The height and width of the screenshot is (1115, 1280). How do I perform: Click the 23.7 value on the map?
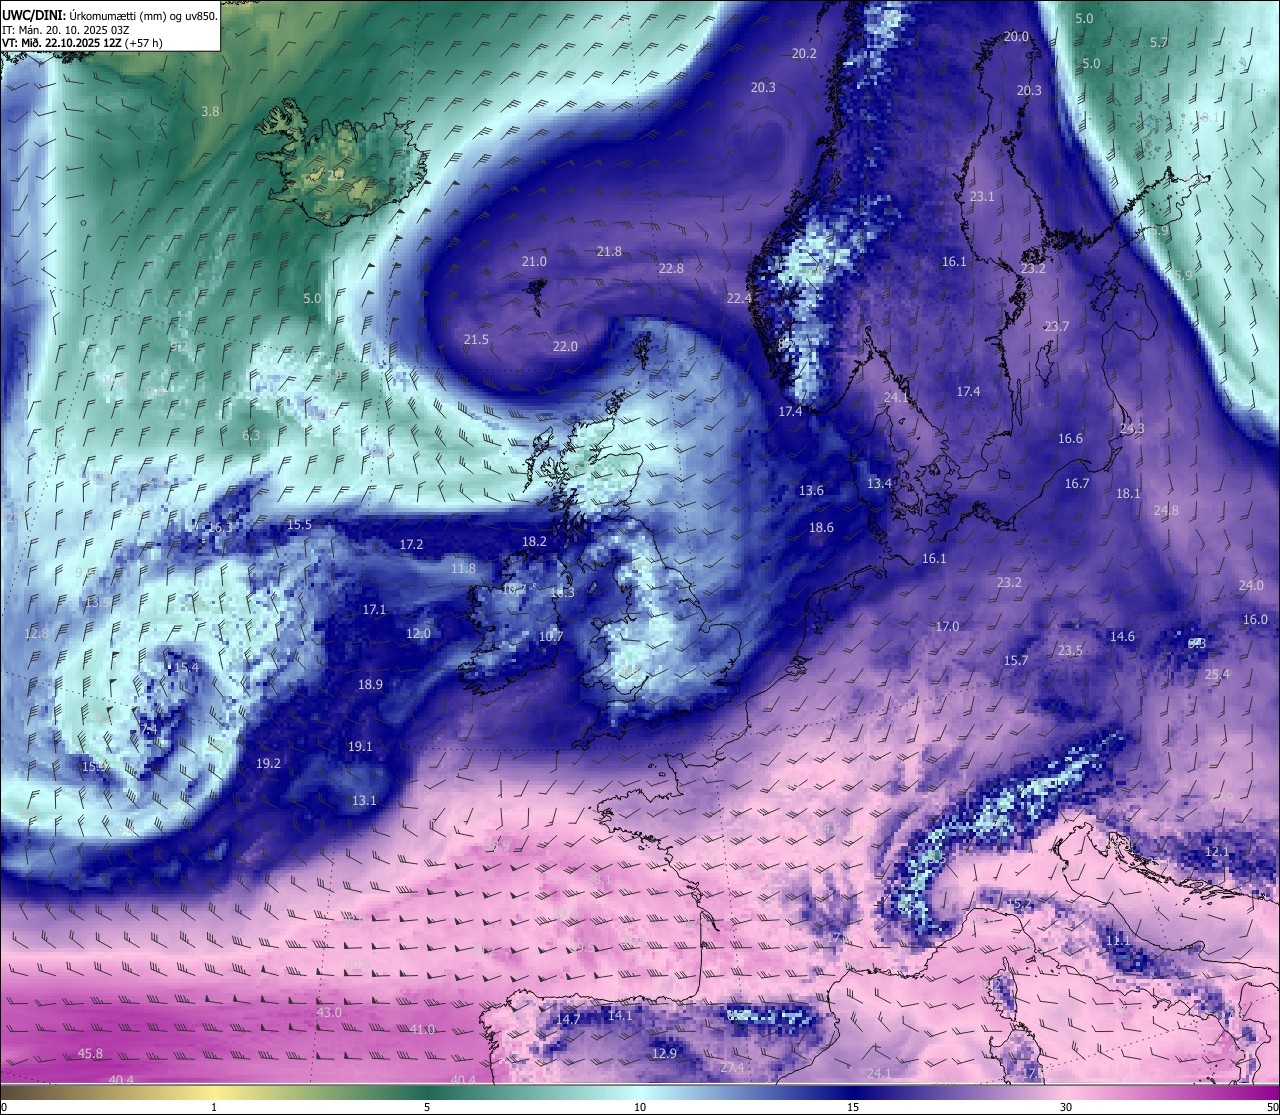[1056, 327]
